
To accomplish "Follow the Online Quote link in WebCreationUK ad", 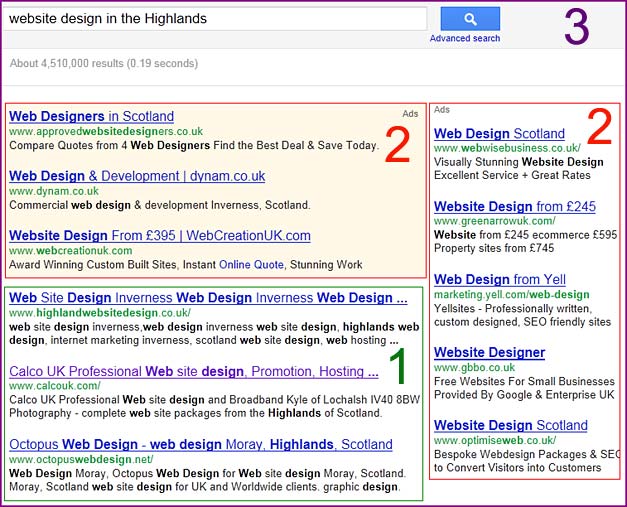I will pos(251,265).
